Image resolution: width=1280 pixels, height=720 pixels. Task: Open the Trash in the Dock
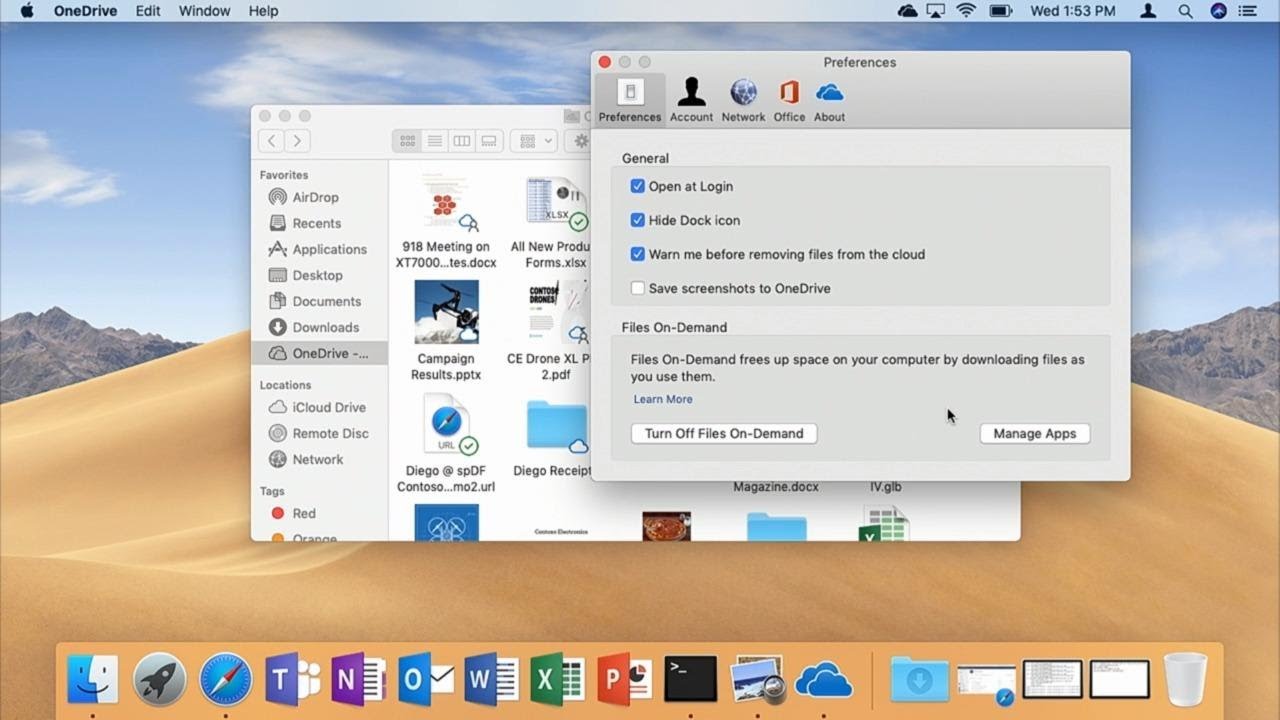click(1186, 680)
